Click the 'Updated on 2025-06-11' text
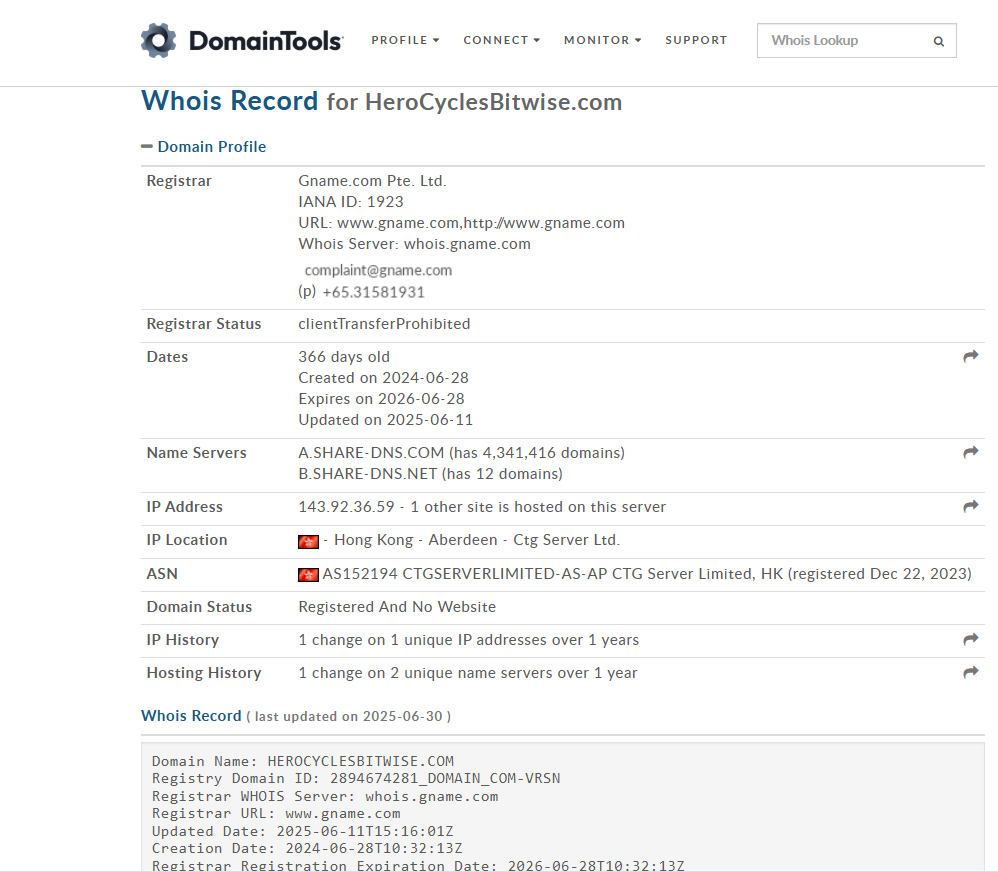Screen dimensions: 998x872 [386, 419]
